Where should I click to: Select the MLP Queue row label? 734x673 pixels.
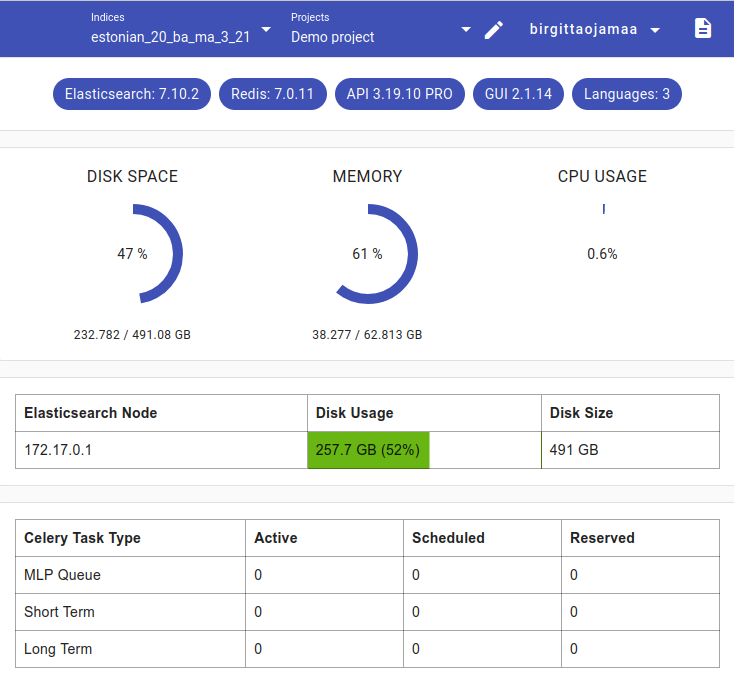click(62, 575)
